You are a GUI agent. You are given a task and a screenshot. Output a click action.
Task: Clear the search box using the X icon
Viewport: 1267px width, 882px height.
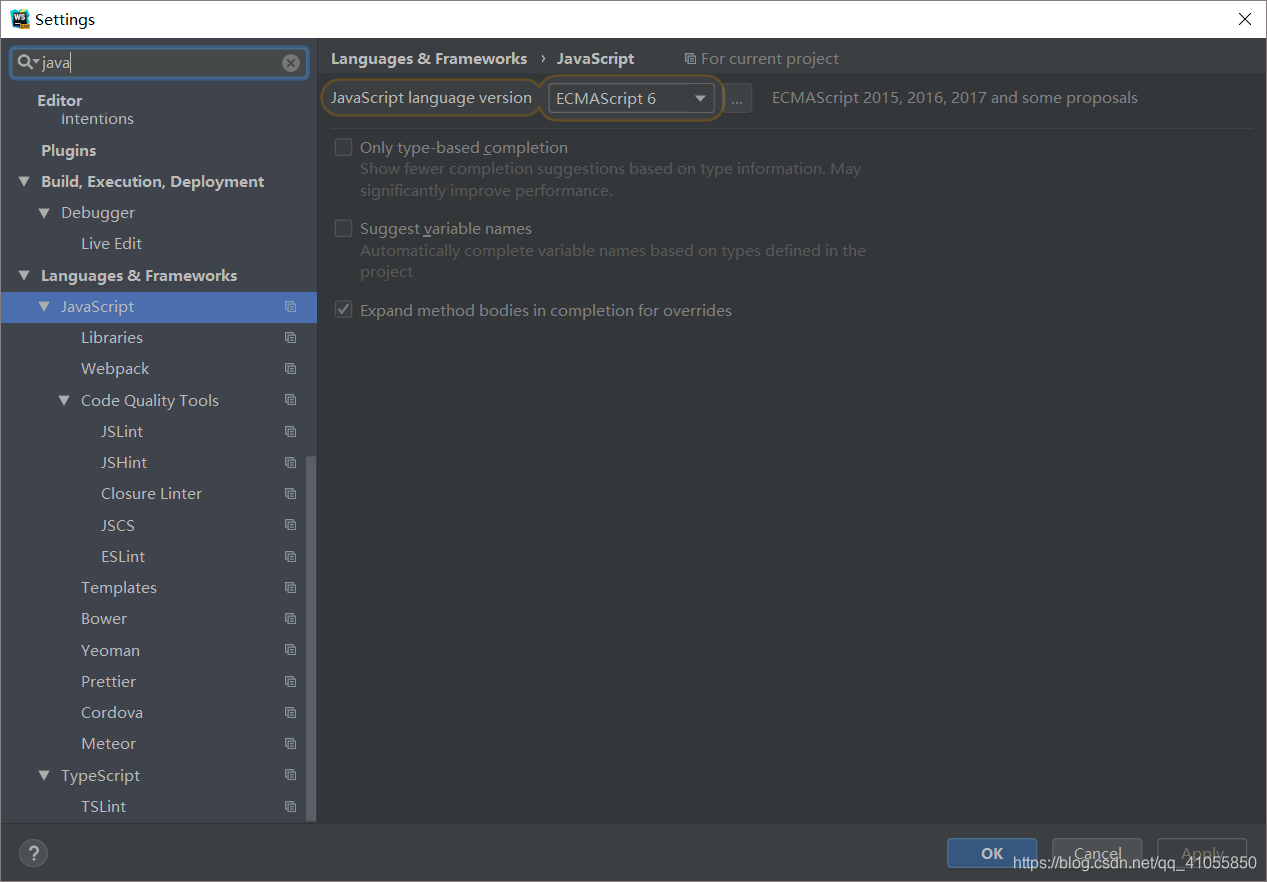click(290, 62)
